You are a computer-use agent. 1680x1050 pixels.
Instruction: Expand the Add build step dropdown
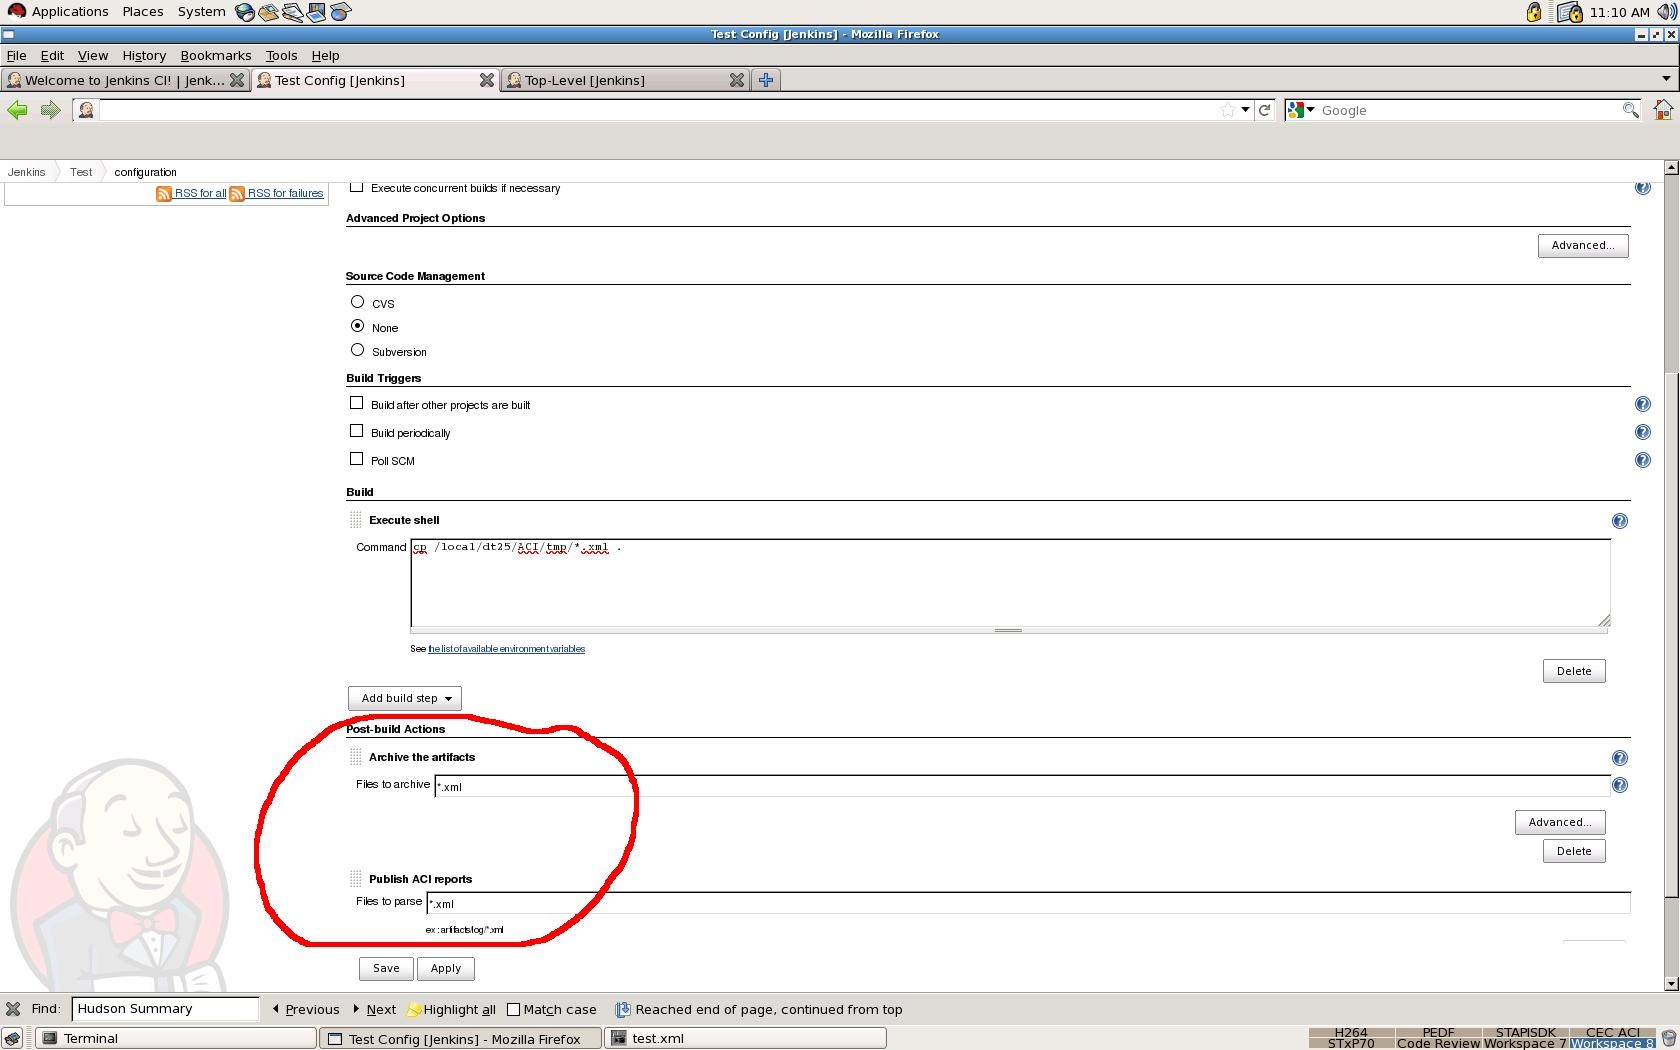click(405, 698)
